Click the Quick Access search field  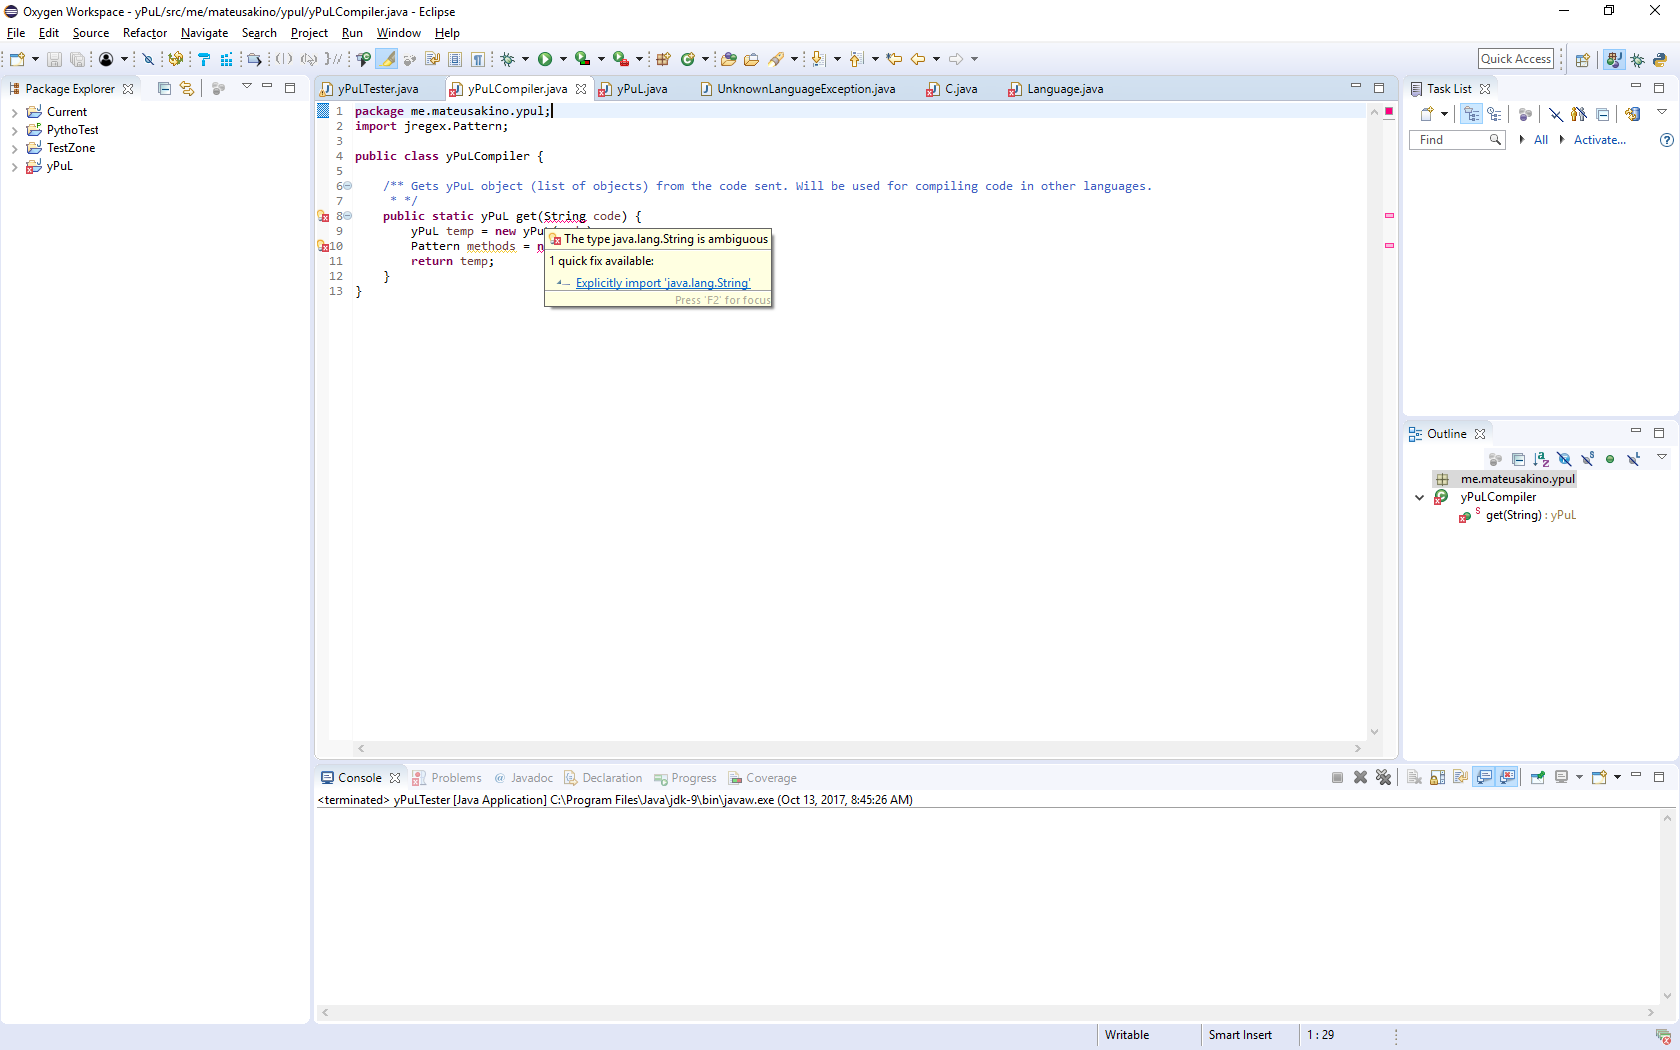pos(1516,59)
